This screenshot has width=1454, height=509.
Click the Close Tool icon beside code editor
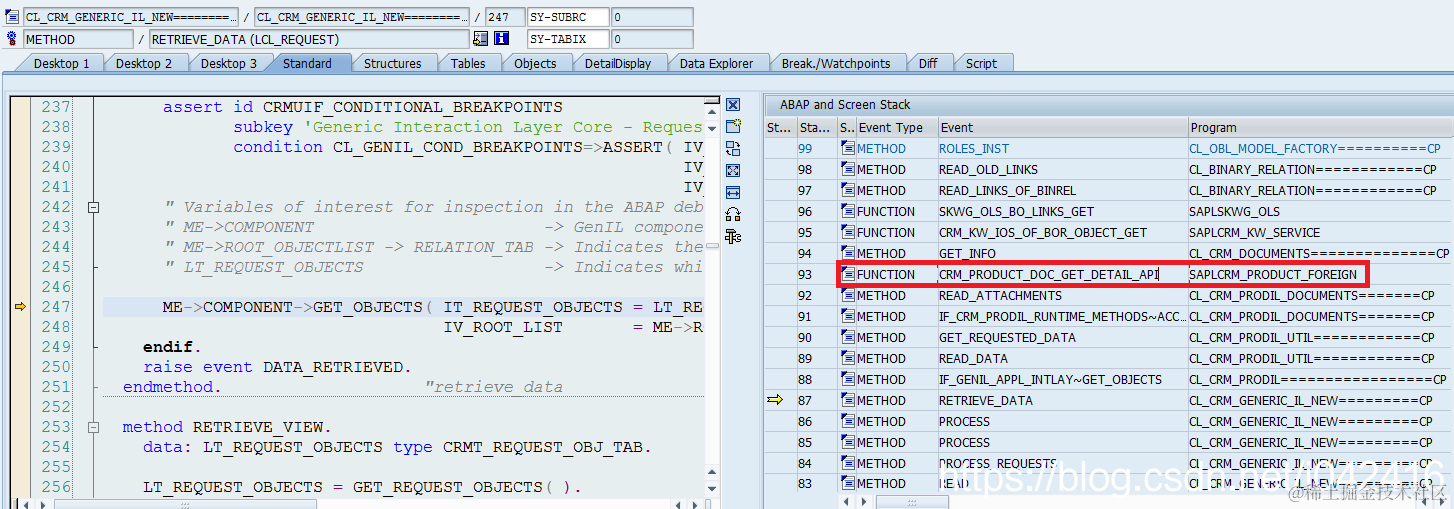(x=733, y=105)
